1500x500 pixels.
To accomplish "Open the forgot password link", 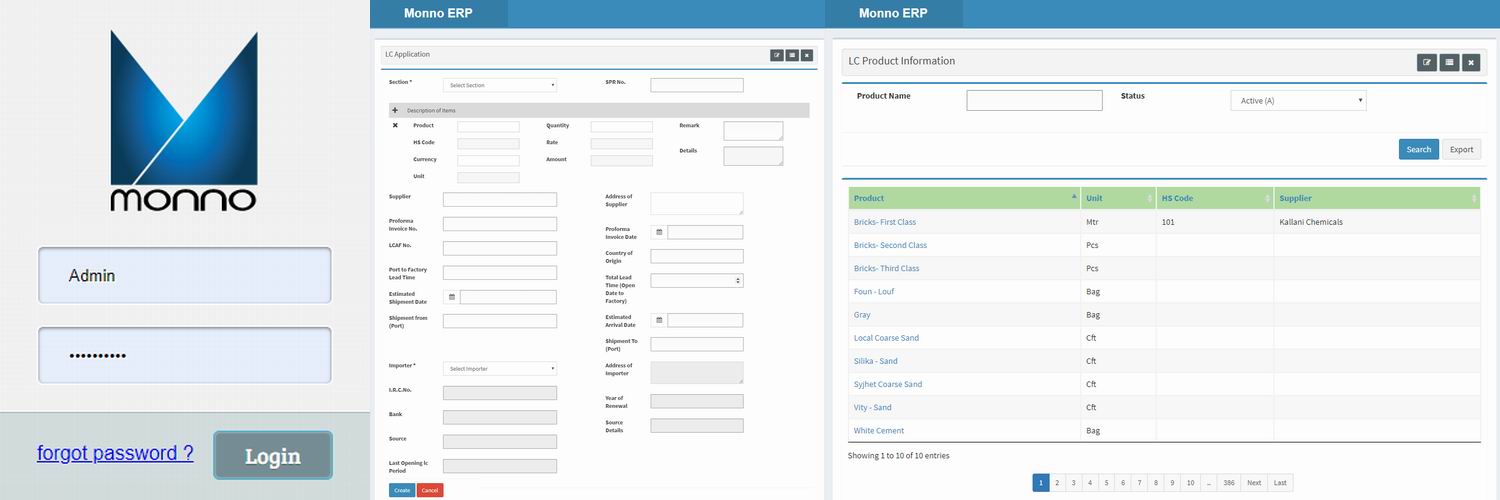I will (115, 453).
